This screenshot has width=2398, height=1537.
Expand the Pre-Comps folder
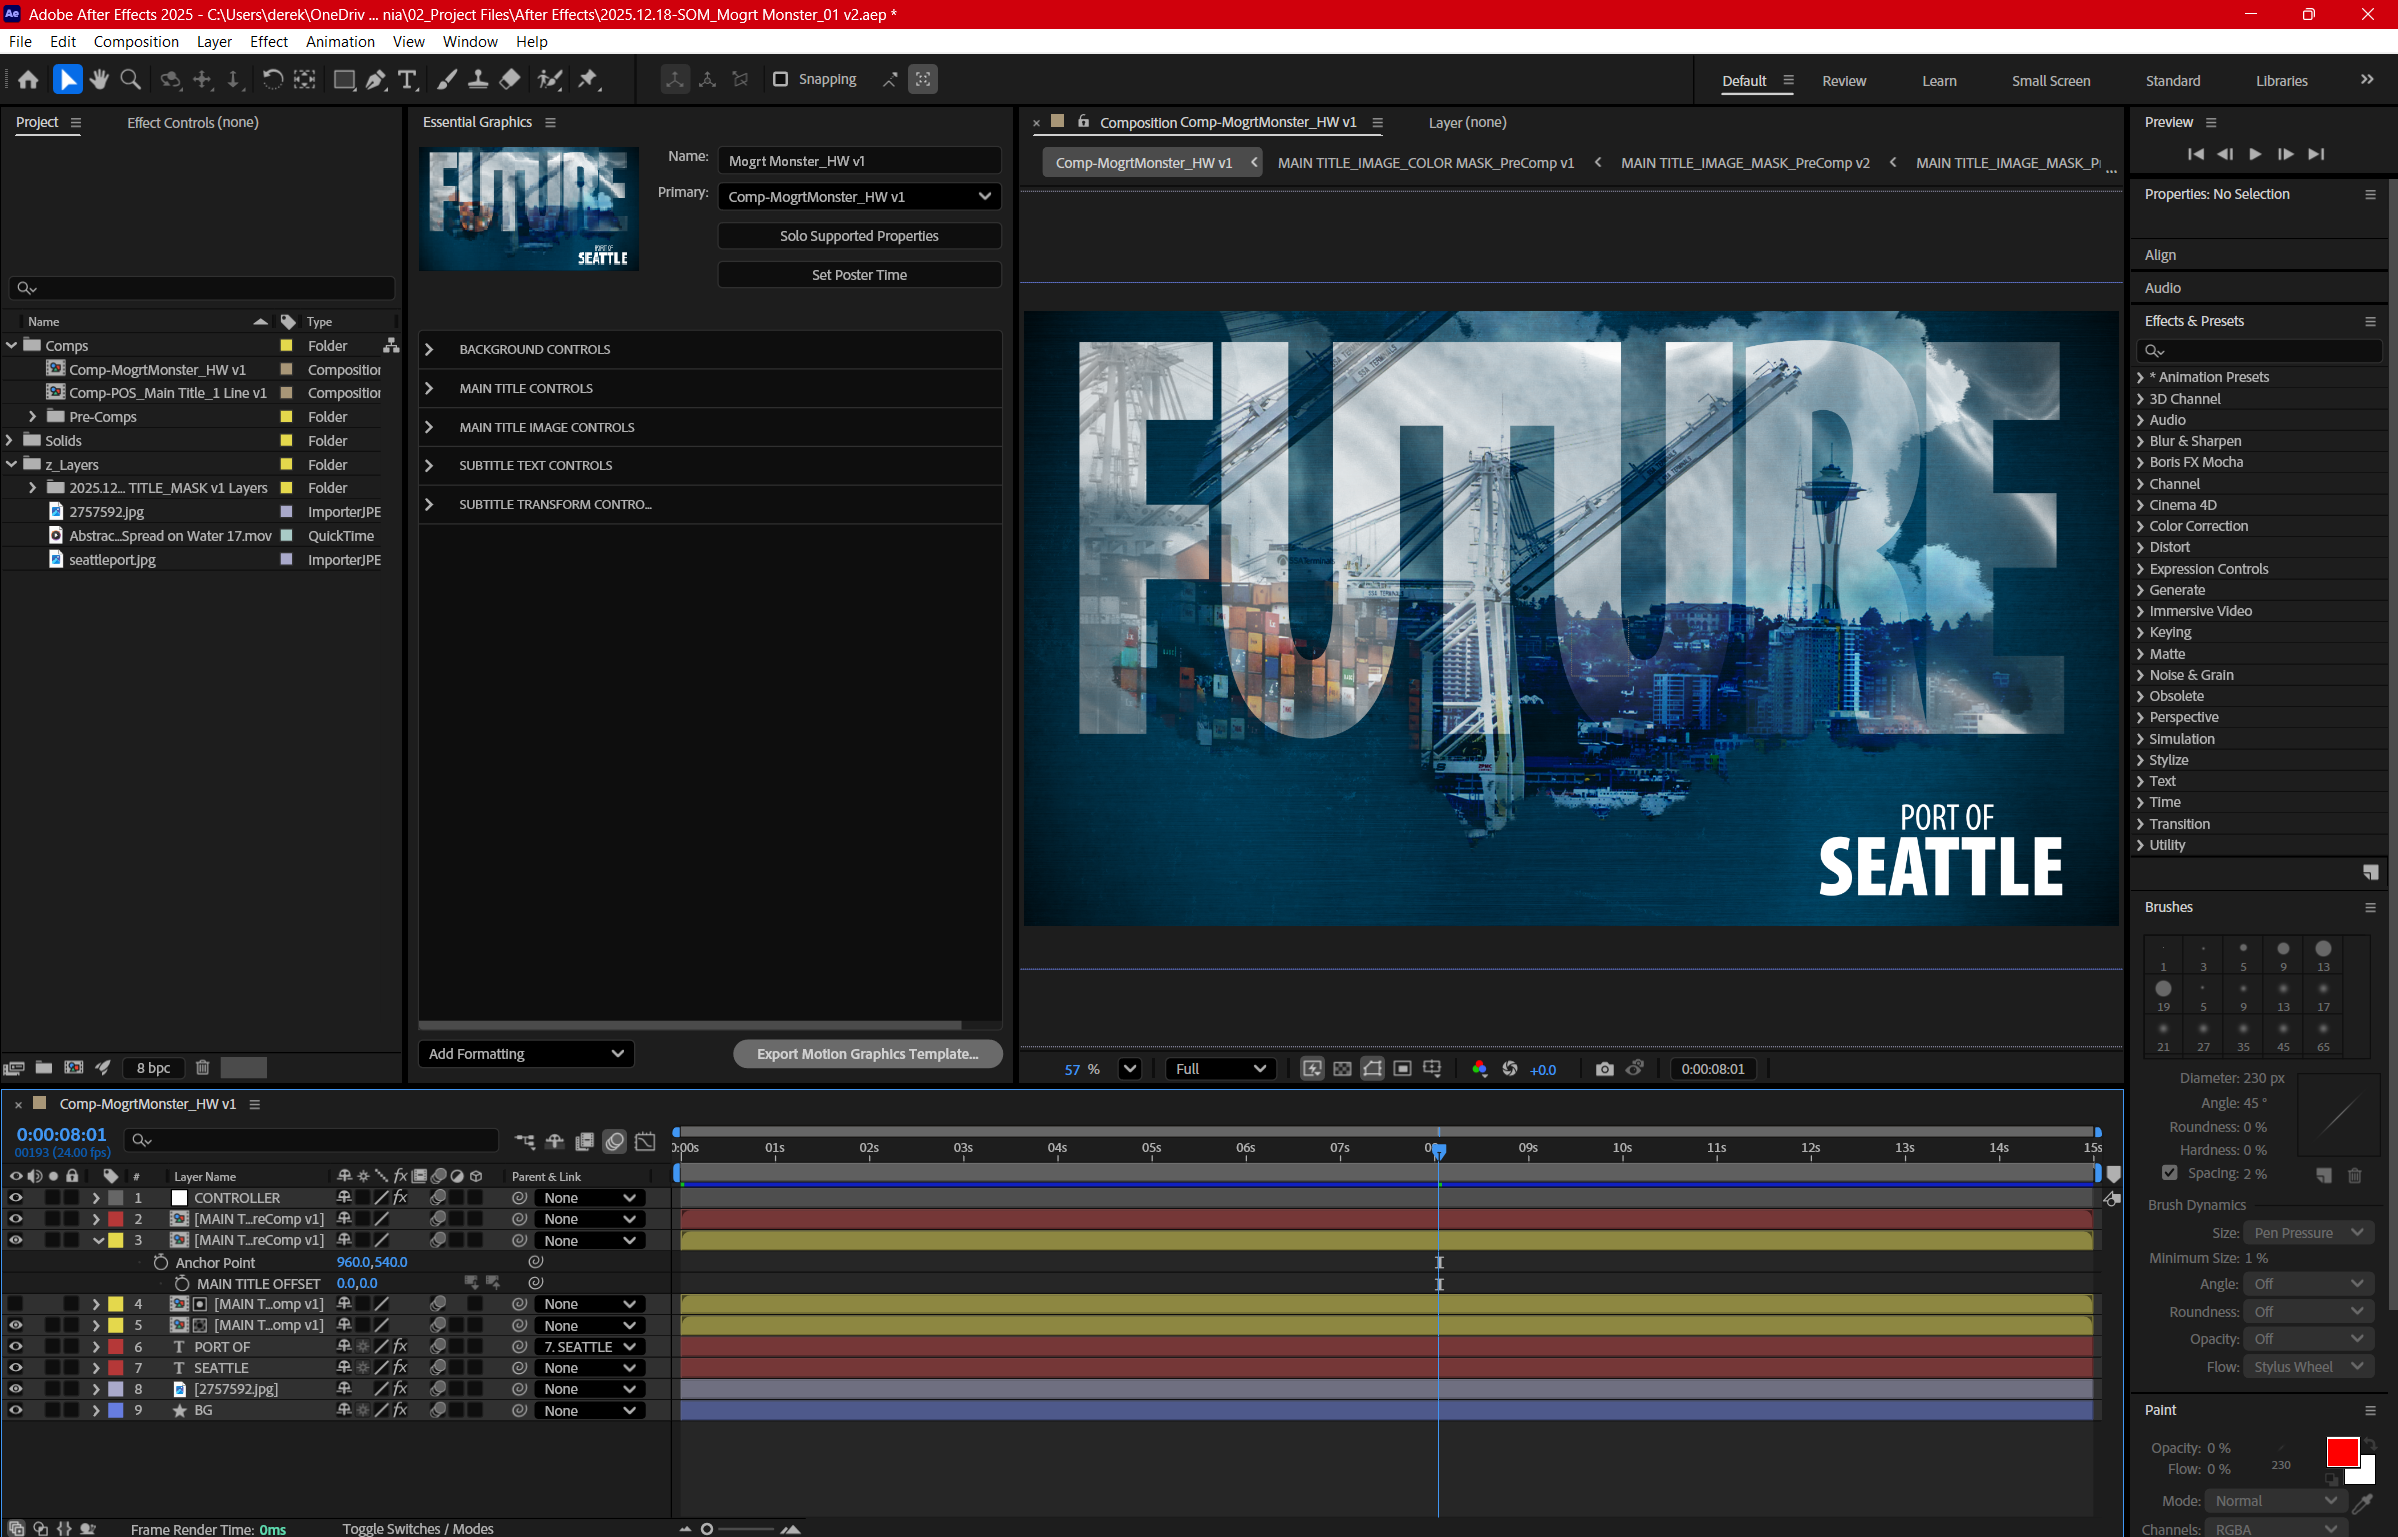(x=32, y=417)
